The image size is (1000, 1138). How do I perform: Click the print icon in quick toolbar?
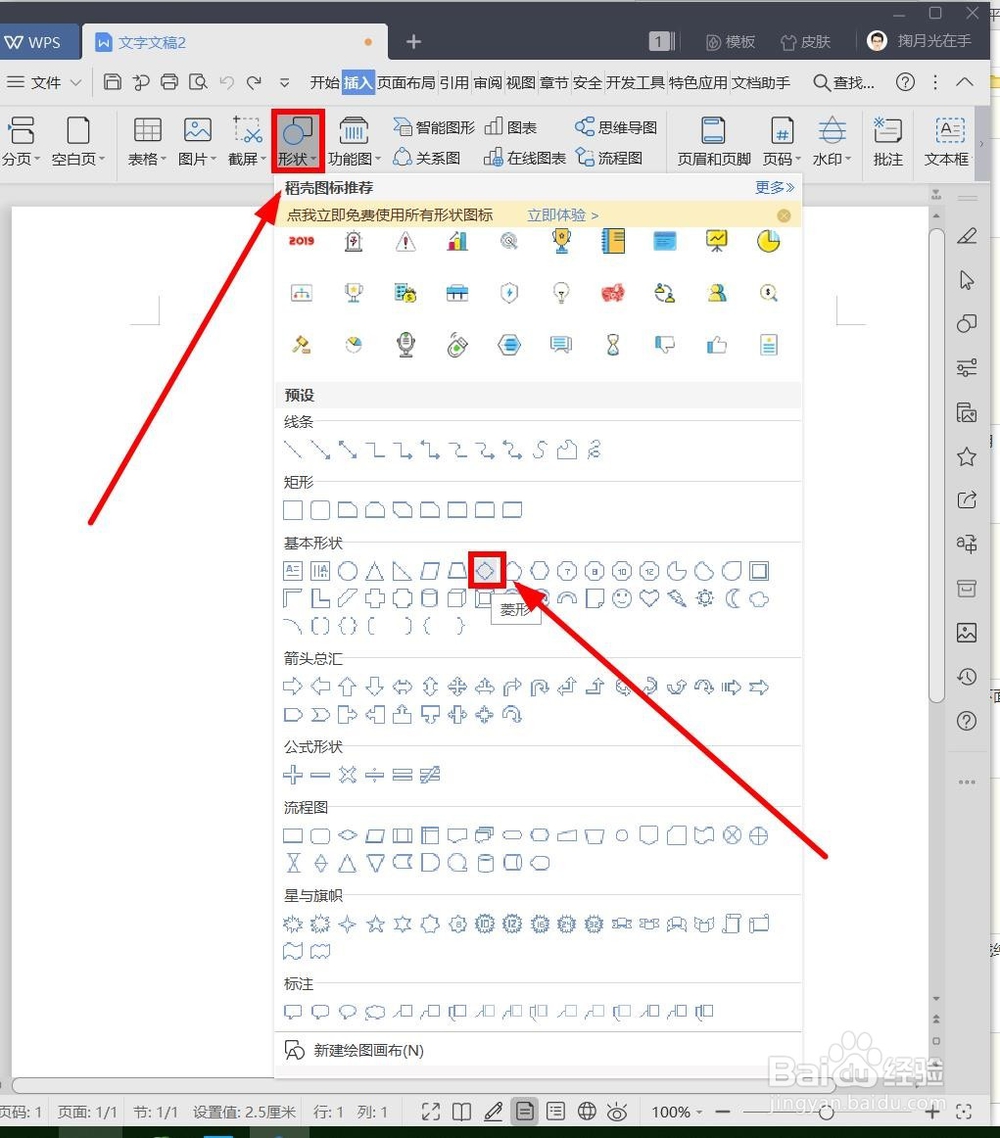pos(169,82)
